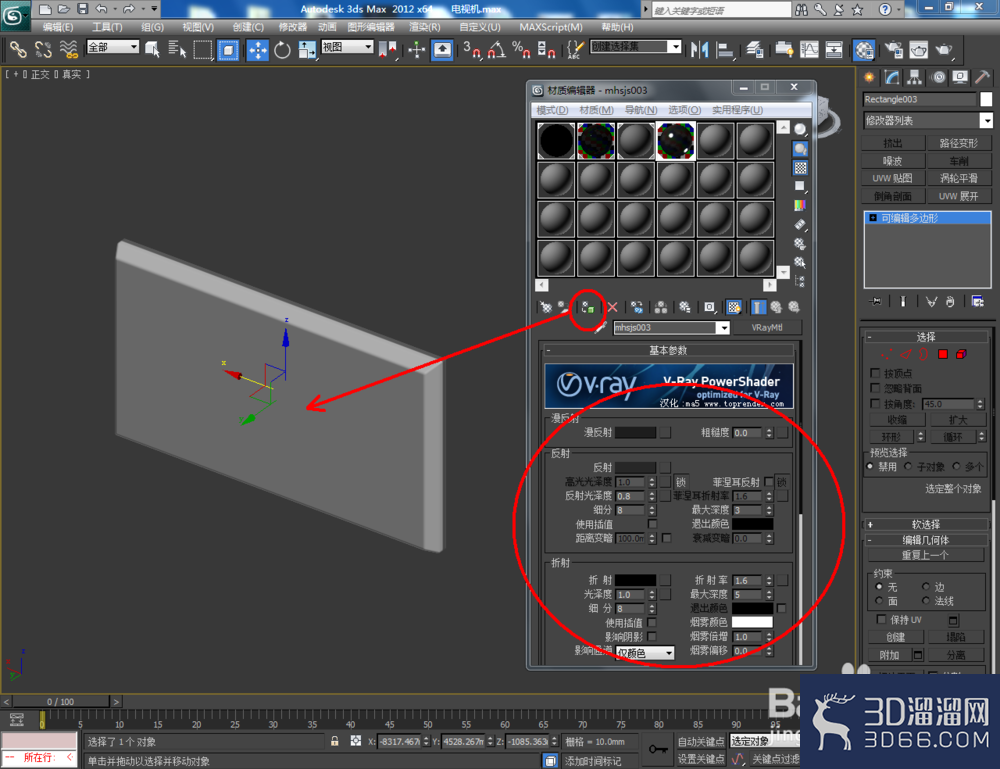Screen dimensions: 1000x769
Task: Toggle the 按顶点 checkbox
Action: tap(876, 373)
